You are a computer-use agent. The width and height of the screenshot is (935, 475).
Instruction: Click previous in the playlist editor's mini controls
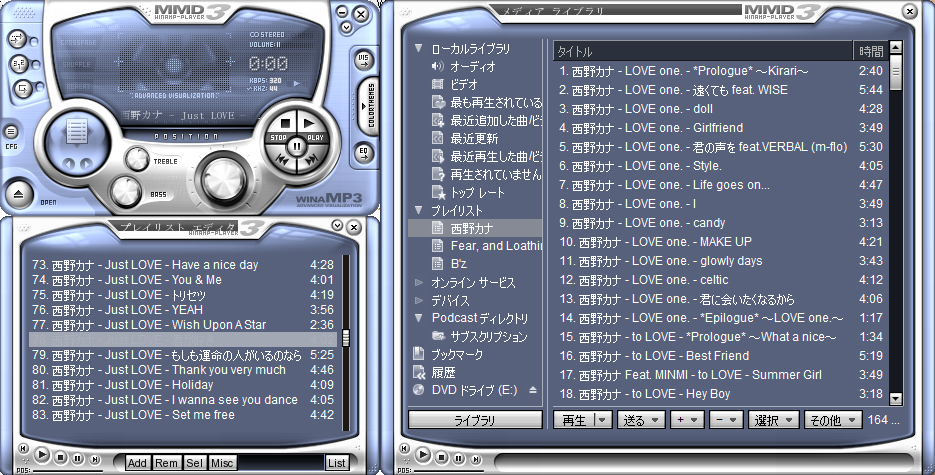click(23, 448)
